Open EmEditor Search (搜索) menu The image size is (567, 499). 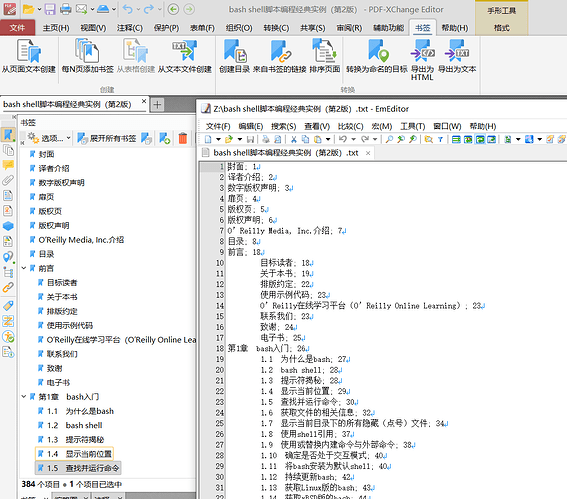284,126
